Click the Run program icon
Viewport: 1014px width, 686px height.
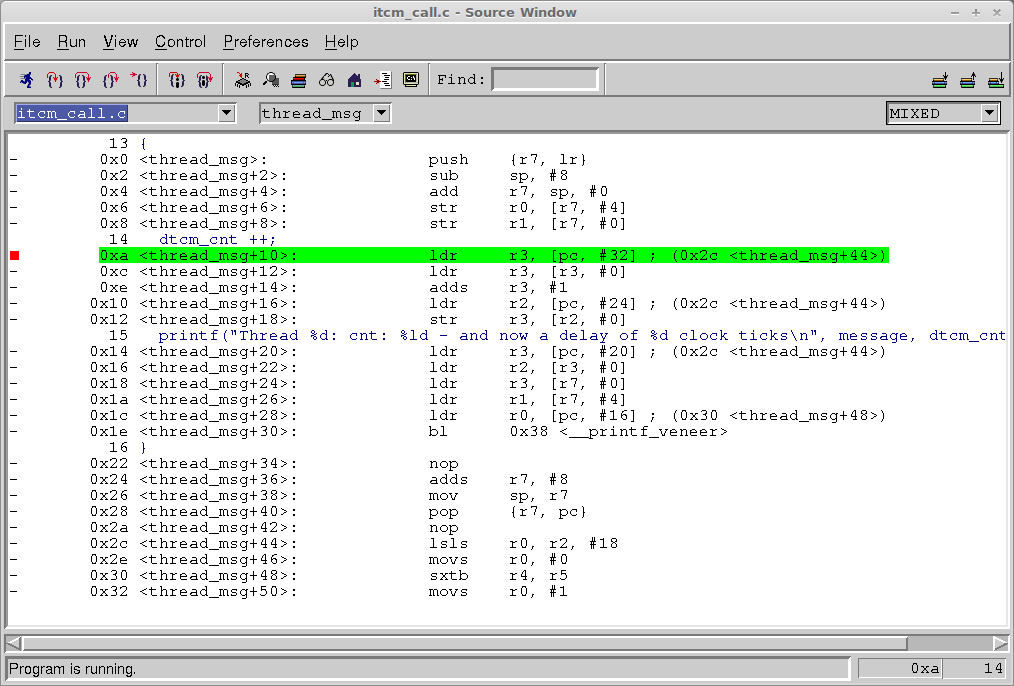(x=27, y=80)
